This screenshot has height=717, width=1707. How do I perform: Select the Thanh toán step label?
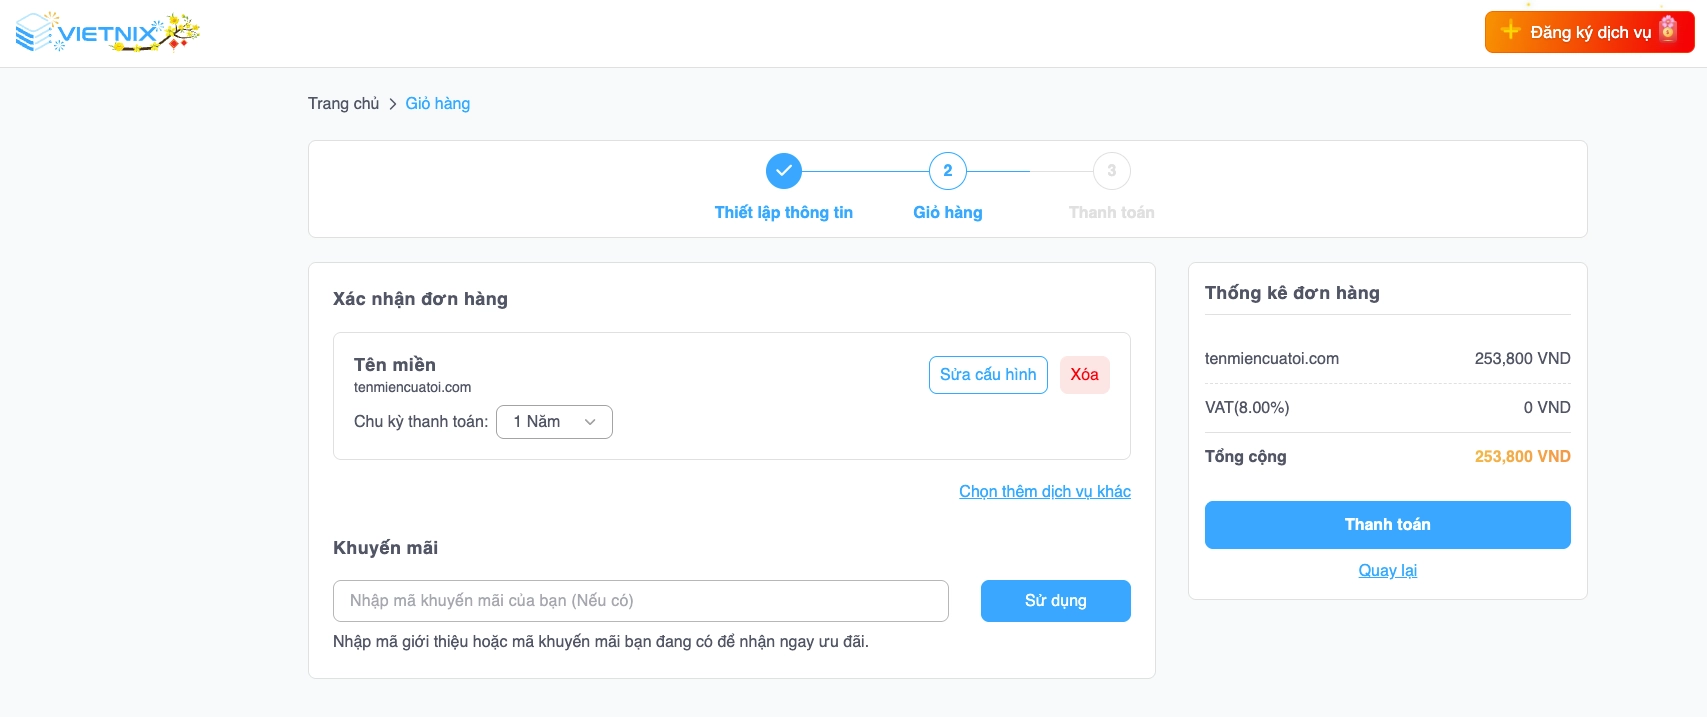tap(1111, 212)
